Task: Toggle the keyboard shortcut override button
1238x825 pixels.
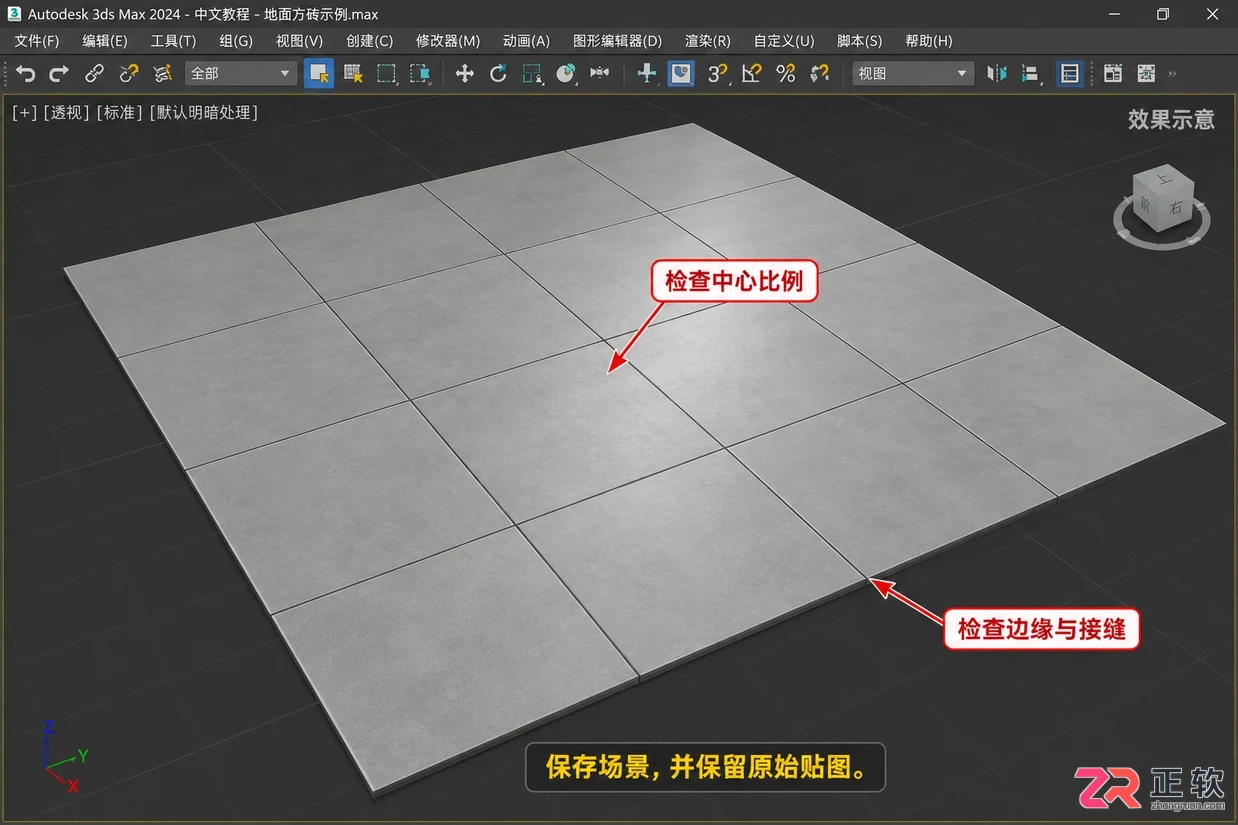Action: click(x=681, y=73)
